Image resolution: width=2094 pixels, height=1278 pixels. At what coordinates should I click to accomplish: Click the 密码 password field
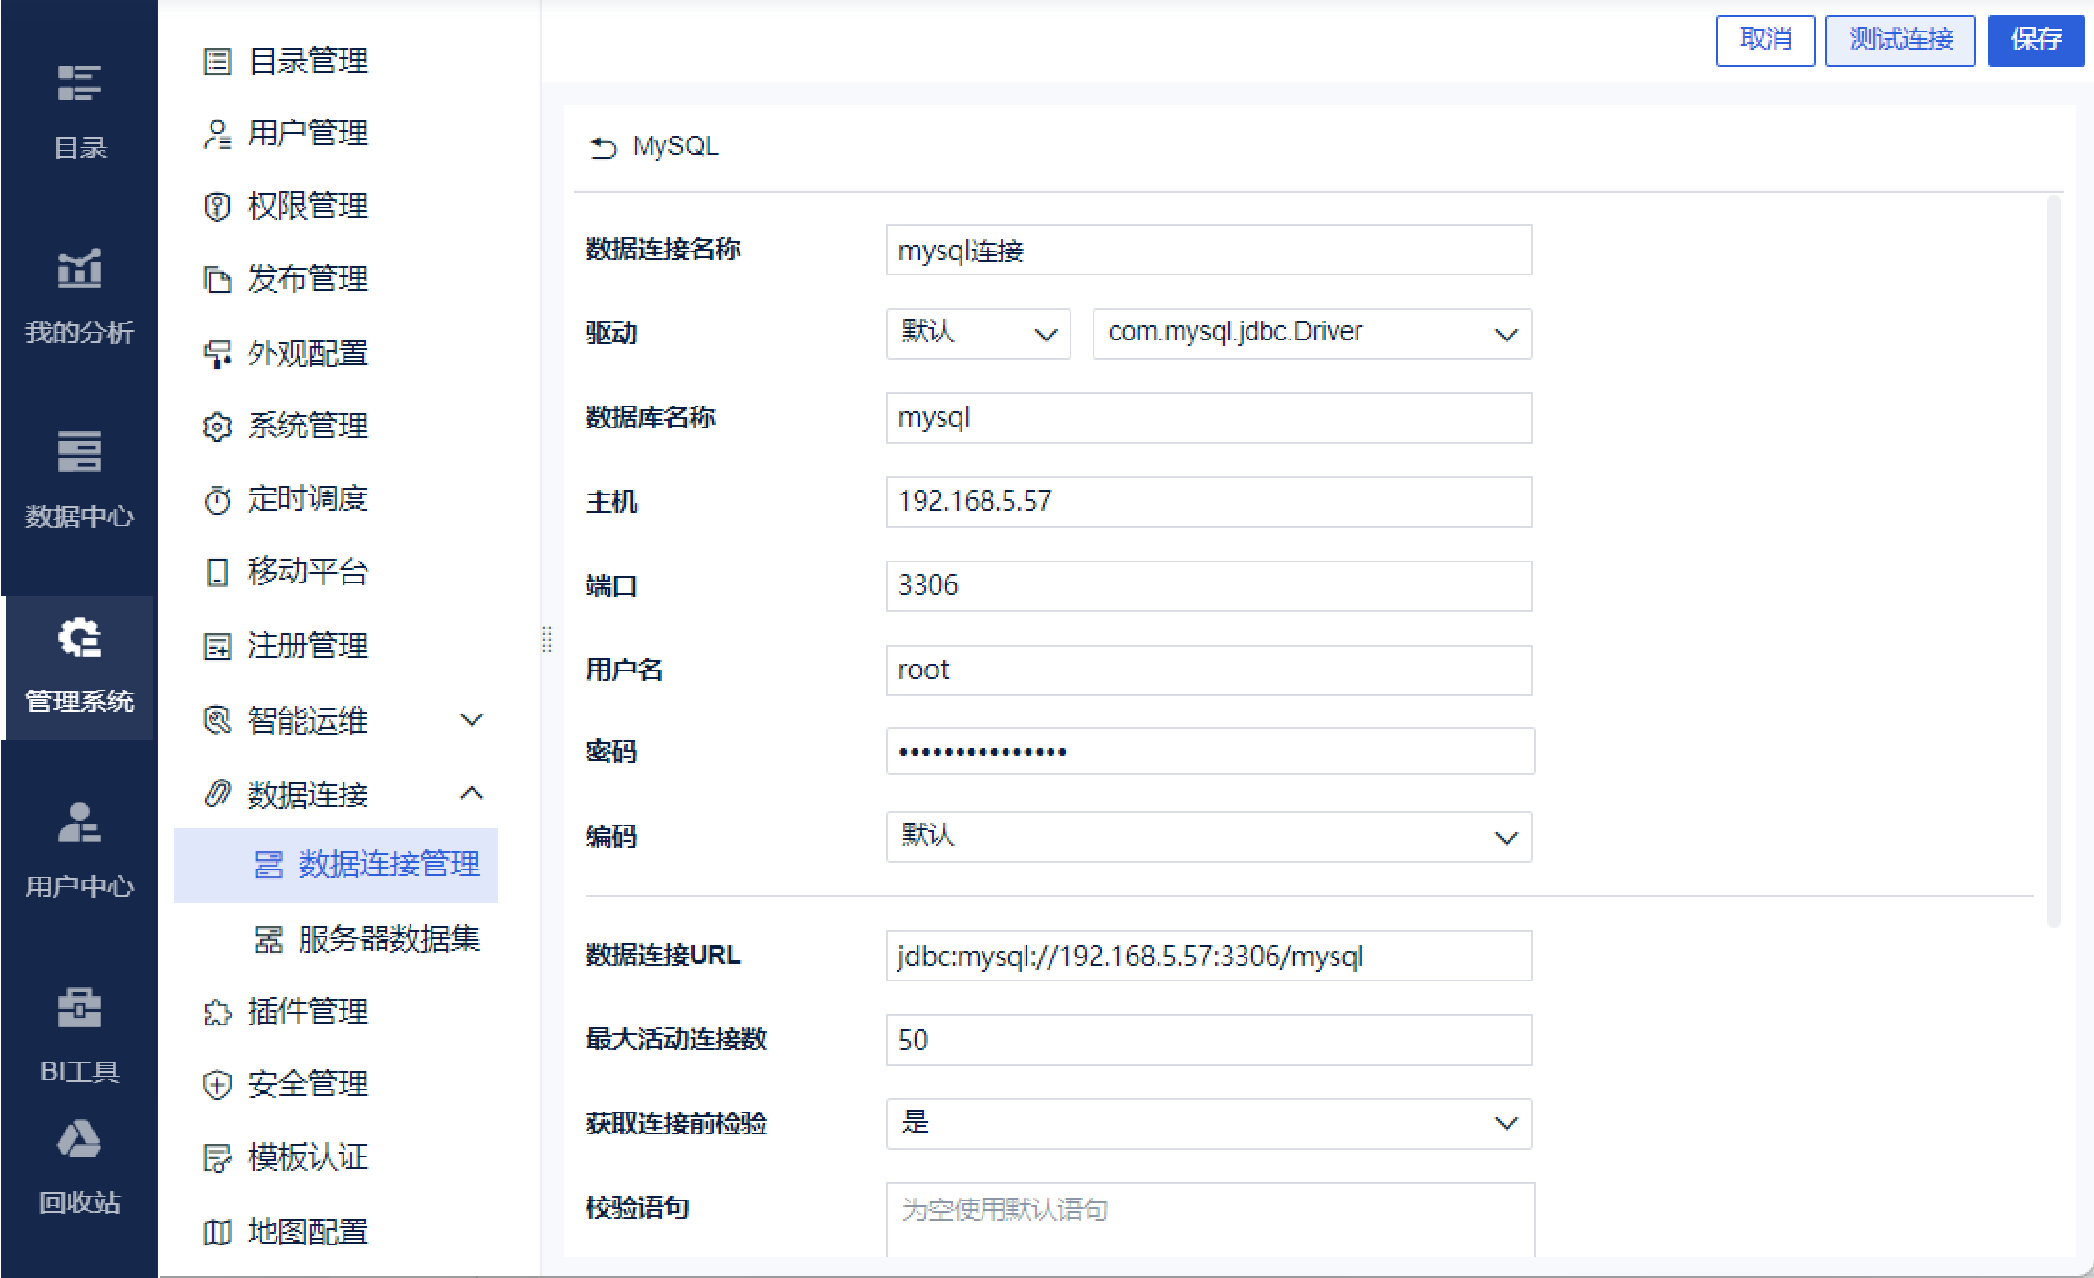pyautogui.click(x=1209, y=752)
